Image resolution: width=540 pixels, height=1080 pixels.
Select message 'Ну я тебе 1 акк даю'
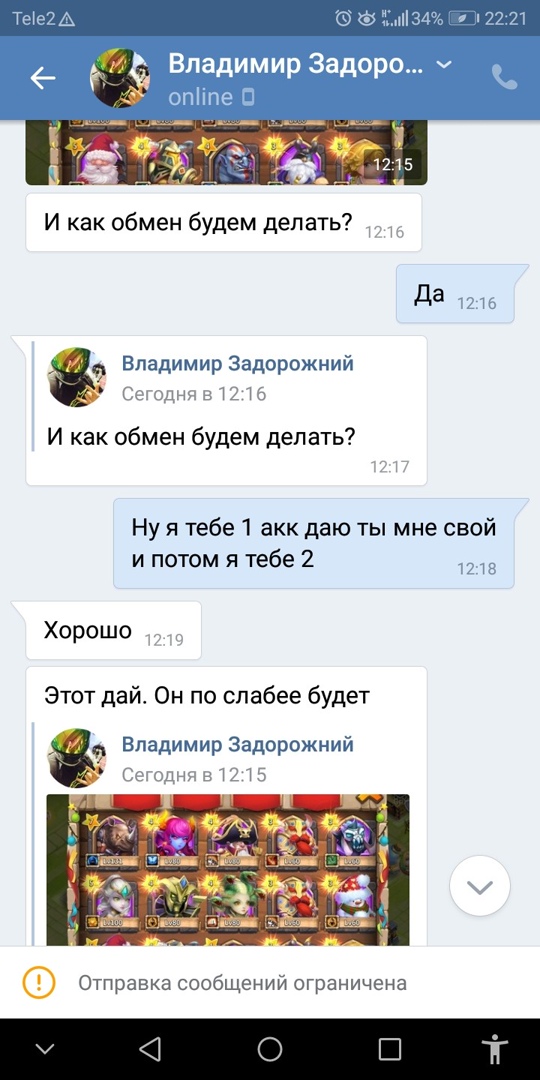[314, 543]
